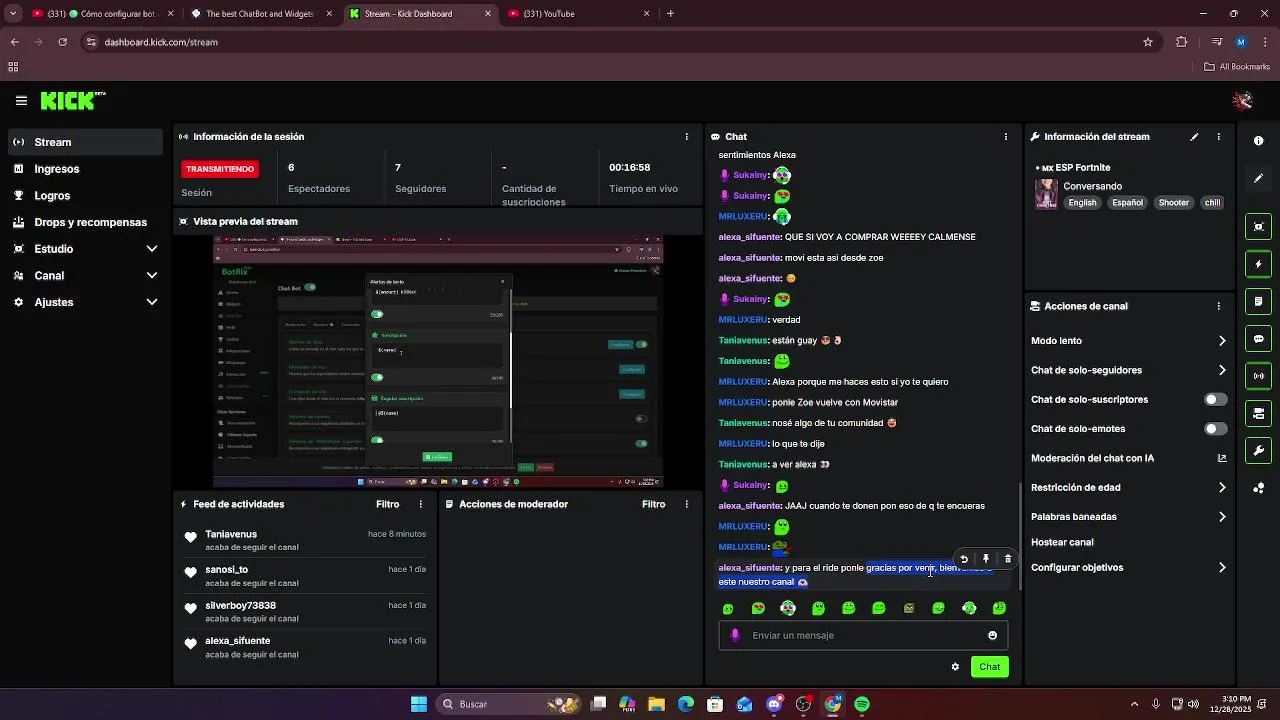Open options menu of Feed de actividades
Screen dimensions: 1280x720
tap(420, 505)
